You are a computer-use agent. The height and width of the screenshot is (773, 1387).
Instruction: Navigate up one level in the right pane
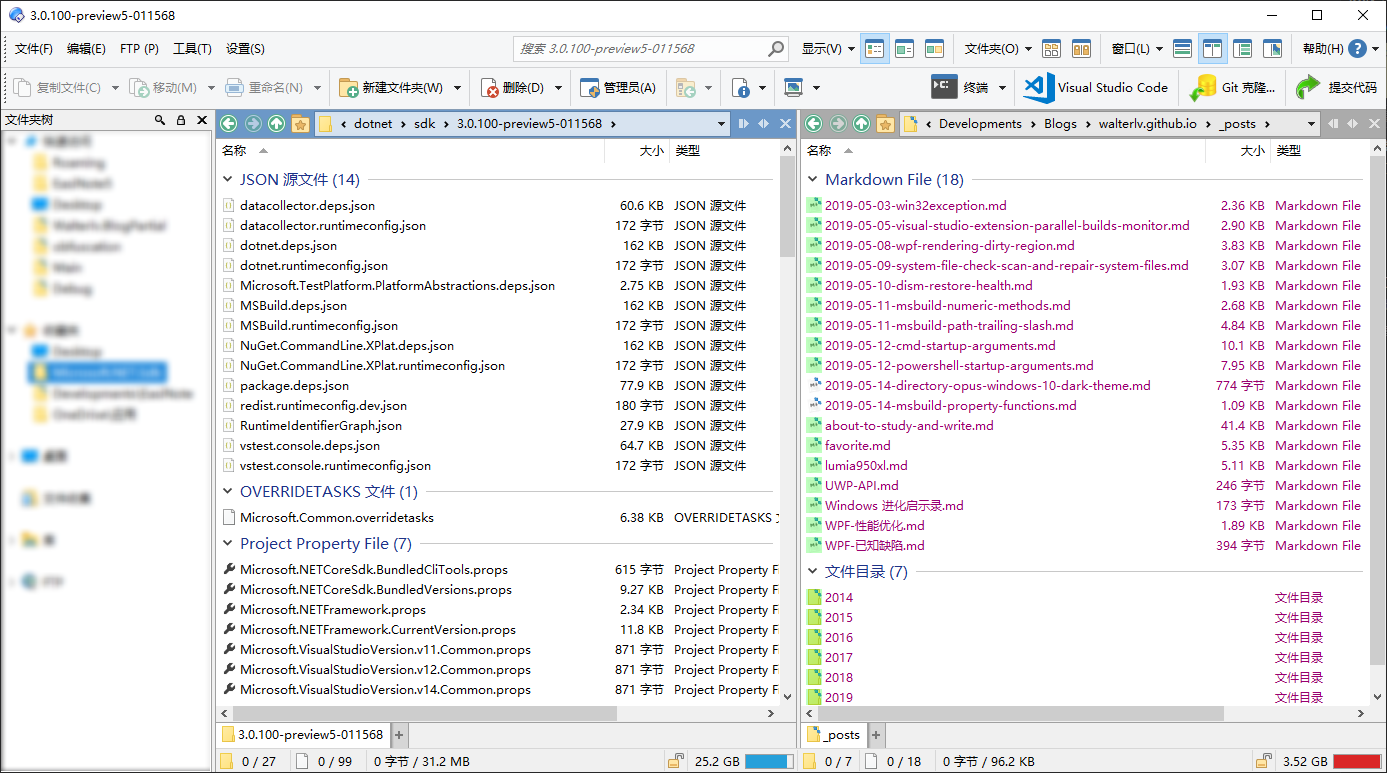861,123
